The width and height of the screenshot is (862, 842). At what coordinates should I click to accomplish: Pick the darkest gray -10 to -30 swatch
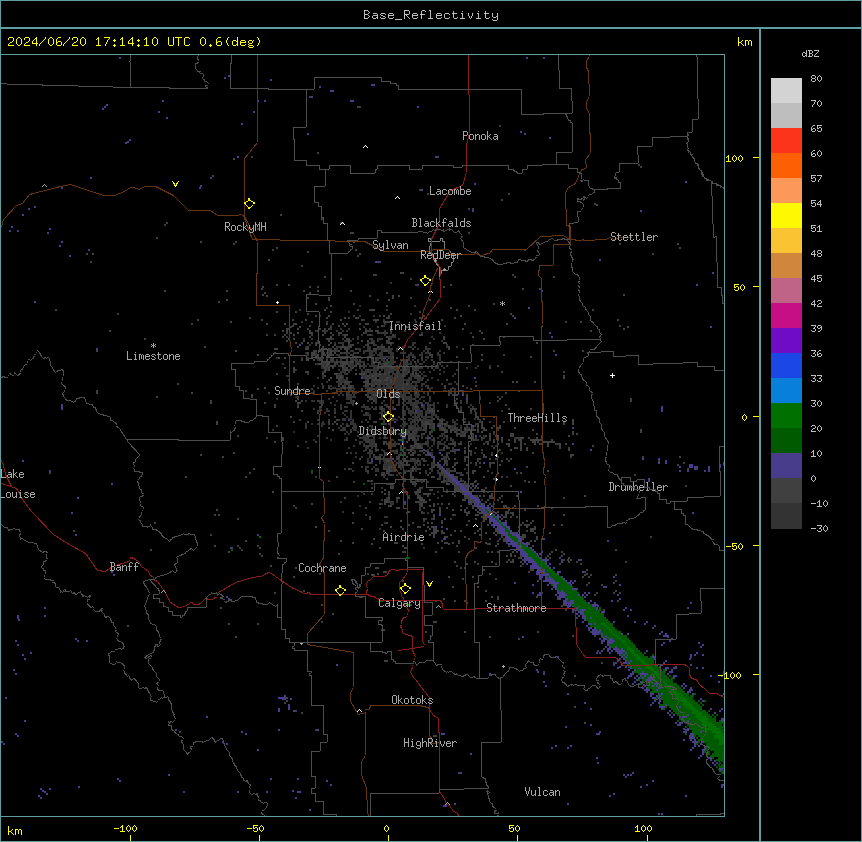(x=786, y=516)
